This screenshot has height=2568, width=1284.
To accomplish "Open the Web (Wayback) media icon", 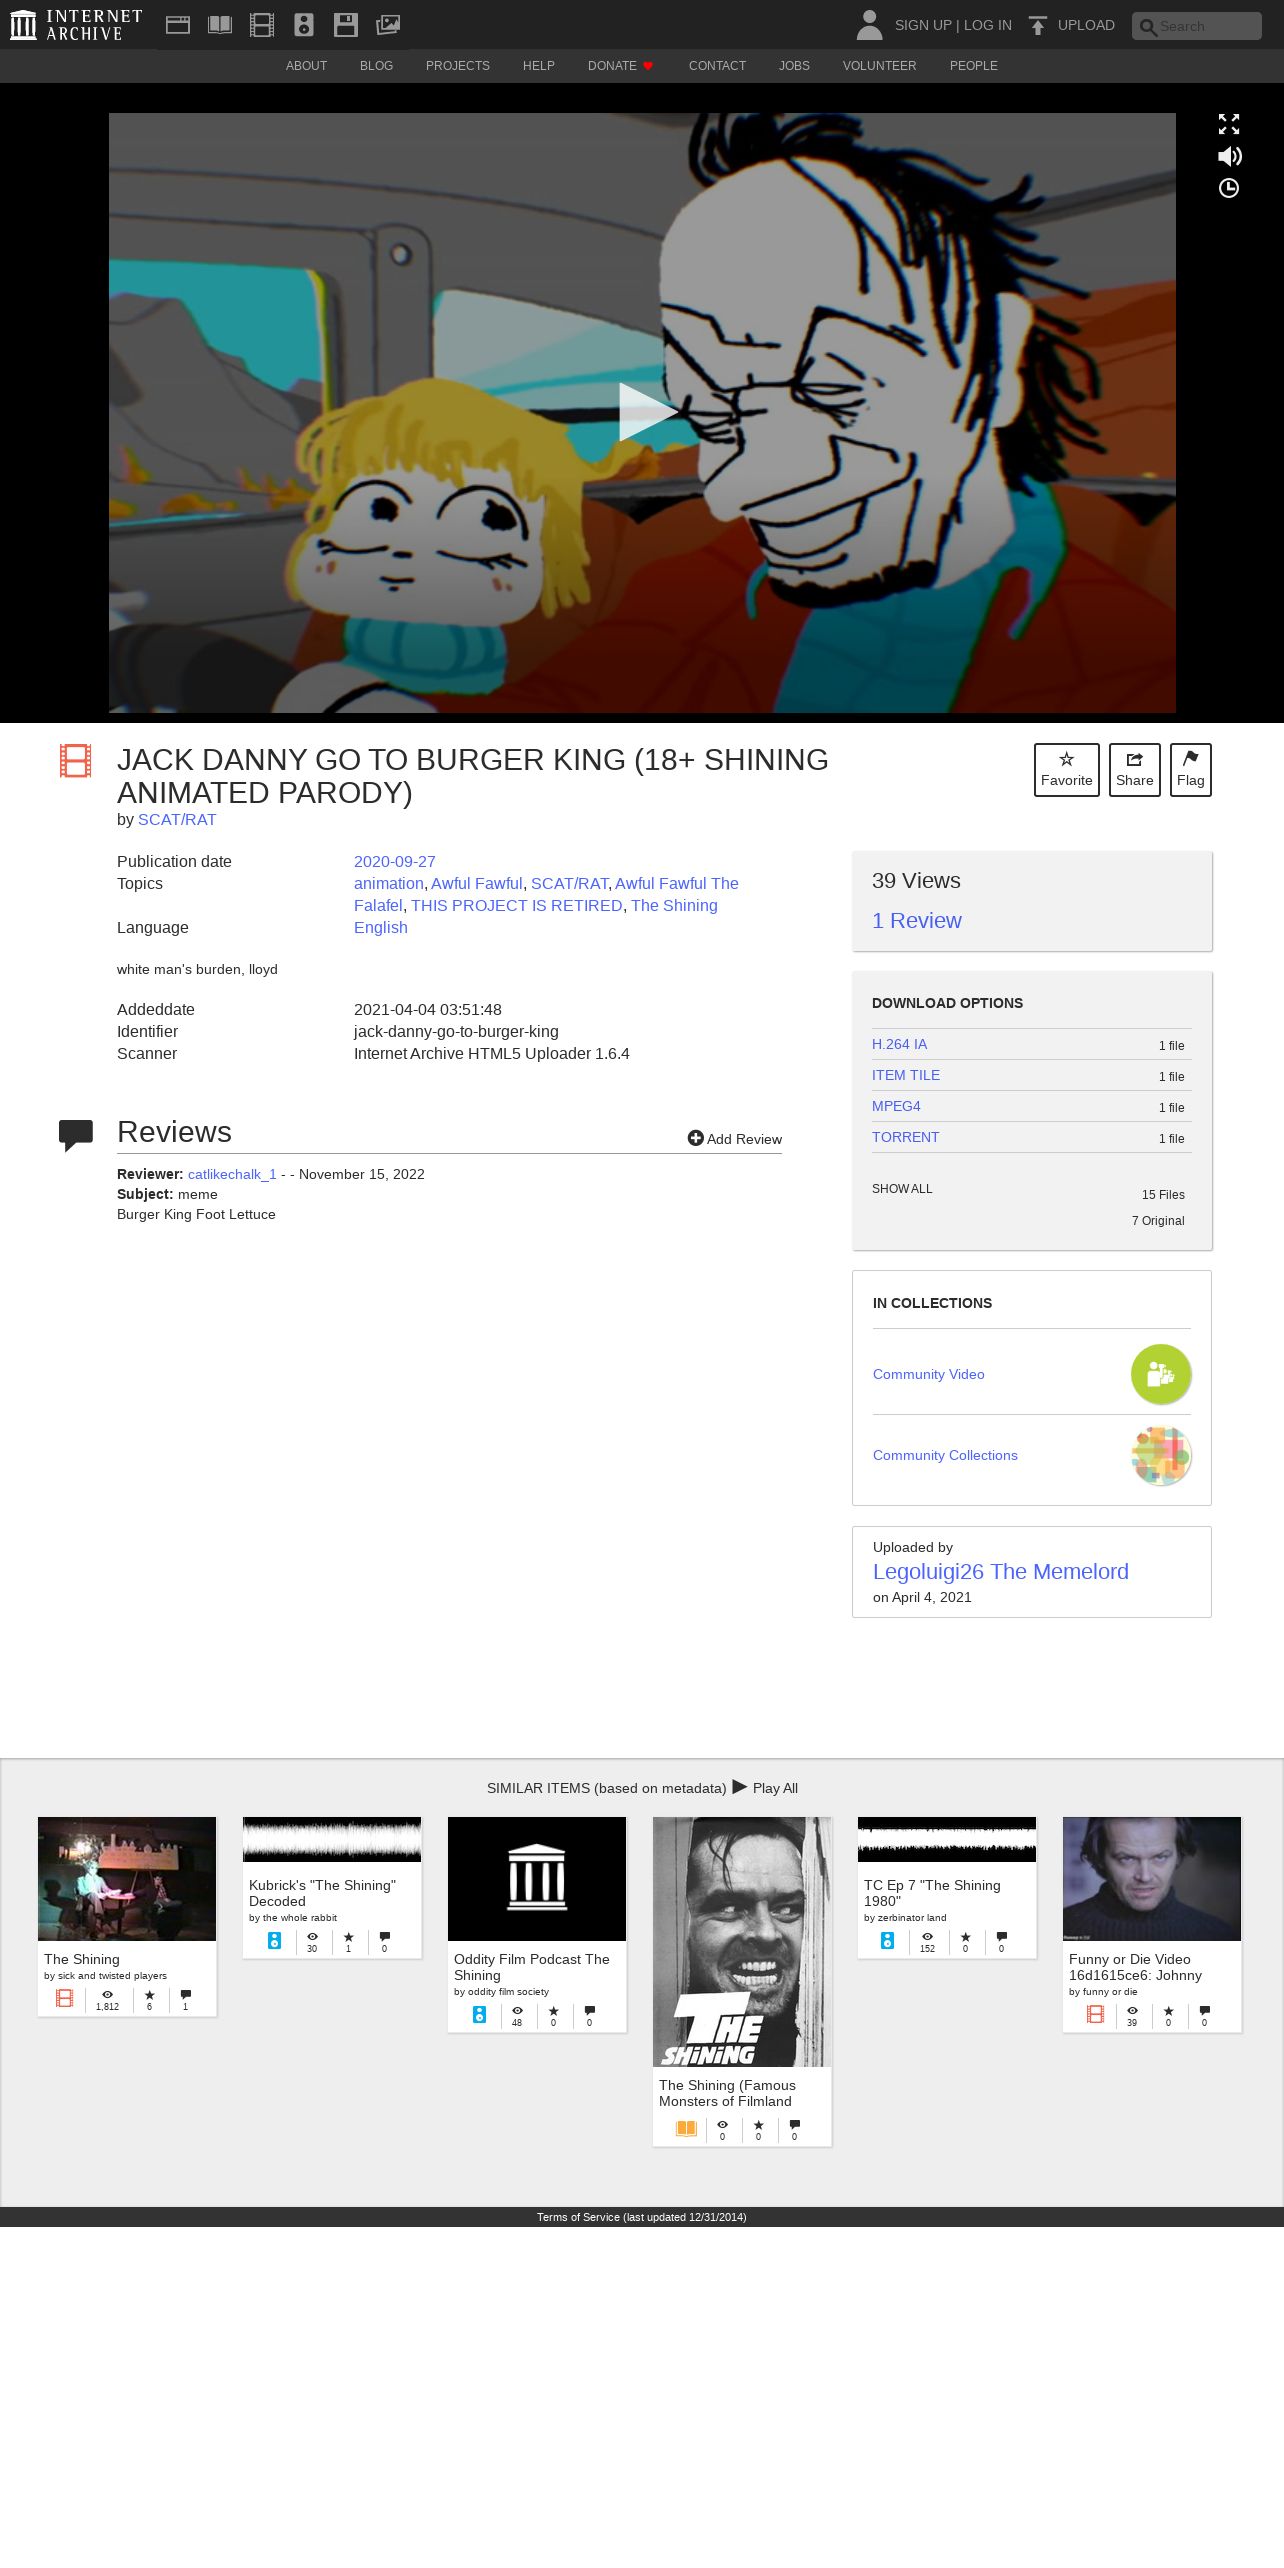I will point(178,25).
